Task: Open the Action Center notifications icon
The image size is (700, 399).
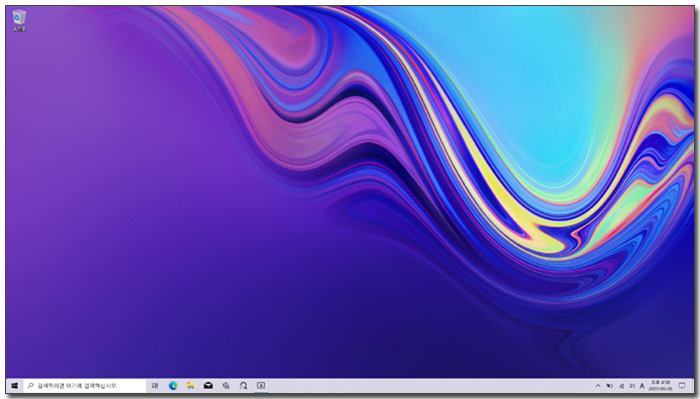Action: pyautogui.click(x=682, y=386)
